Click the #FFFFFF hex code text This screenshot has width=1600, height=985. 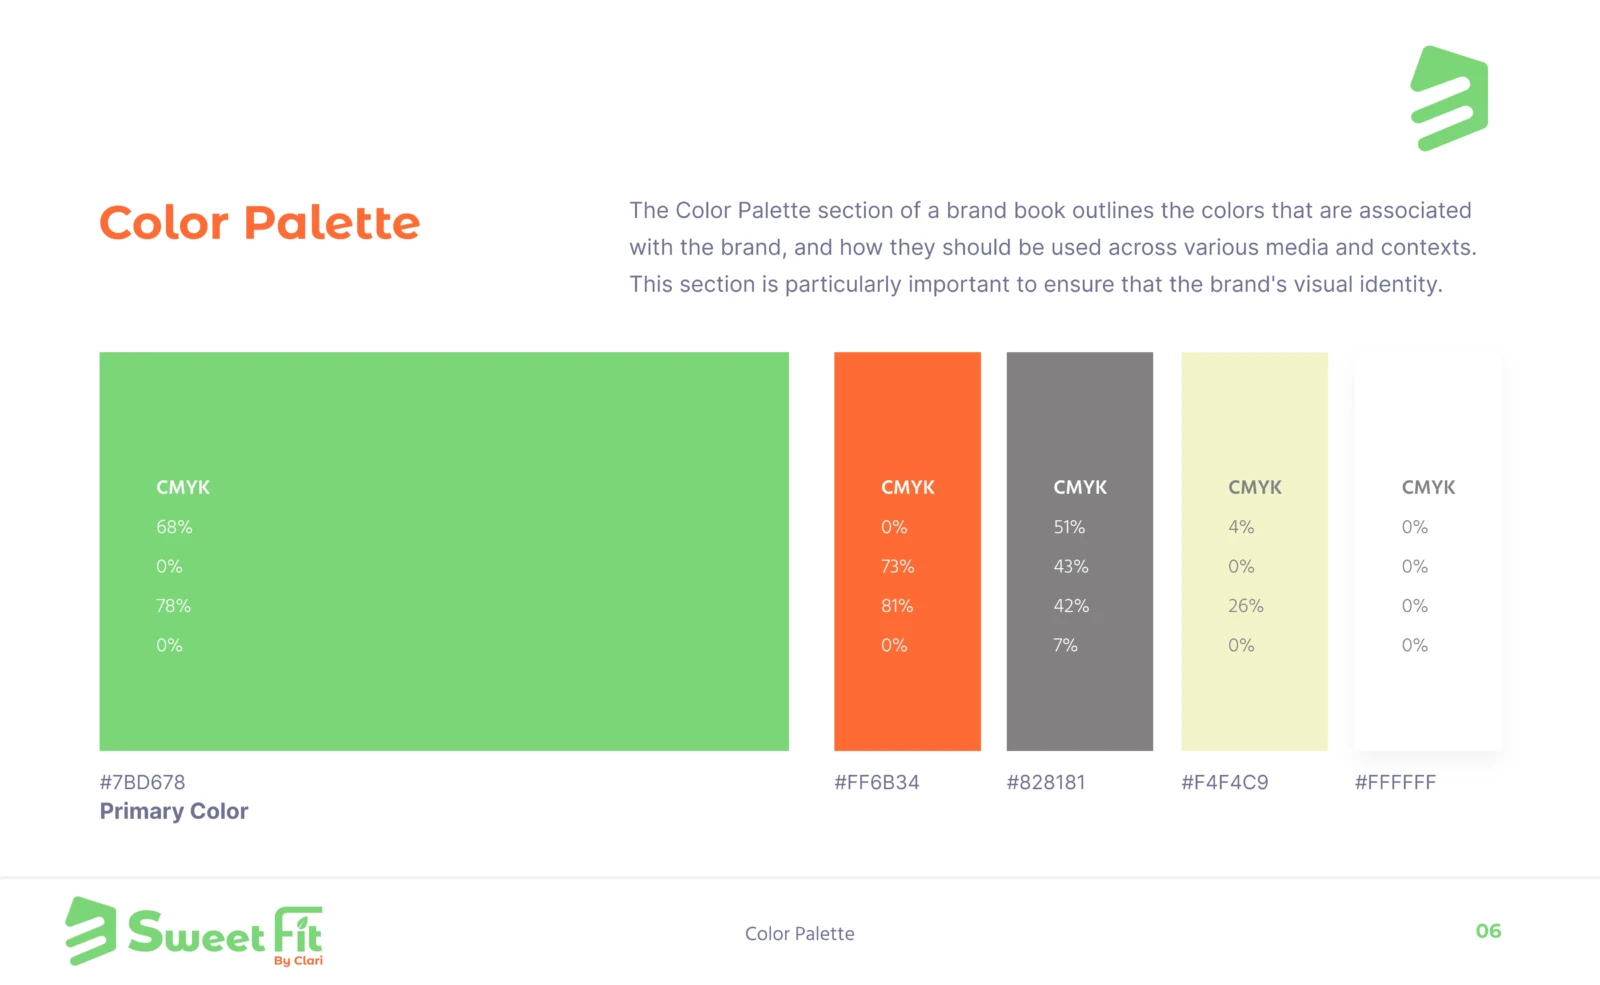point(1395,782)
